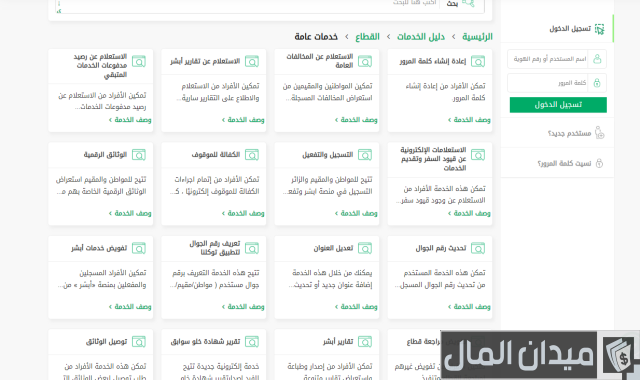640x380 pixels.
Task: Click the كلمة المرور password input field
Action: [557, 83]
